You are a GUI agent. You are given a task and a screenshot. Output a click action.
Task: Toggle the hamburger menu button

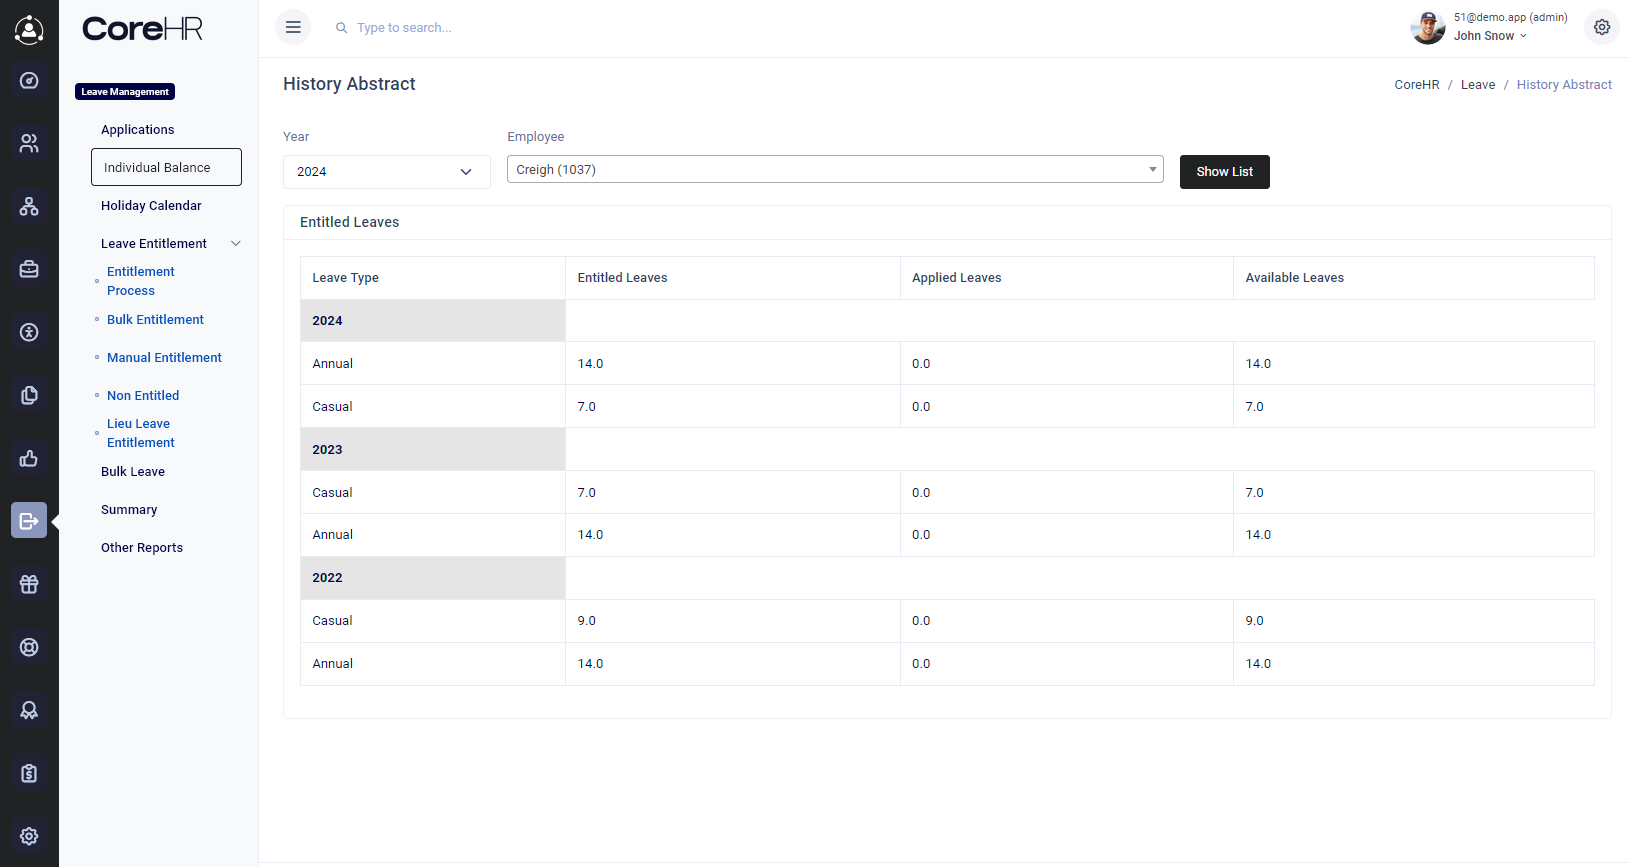[x=293, y=28]
